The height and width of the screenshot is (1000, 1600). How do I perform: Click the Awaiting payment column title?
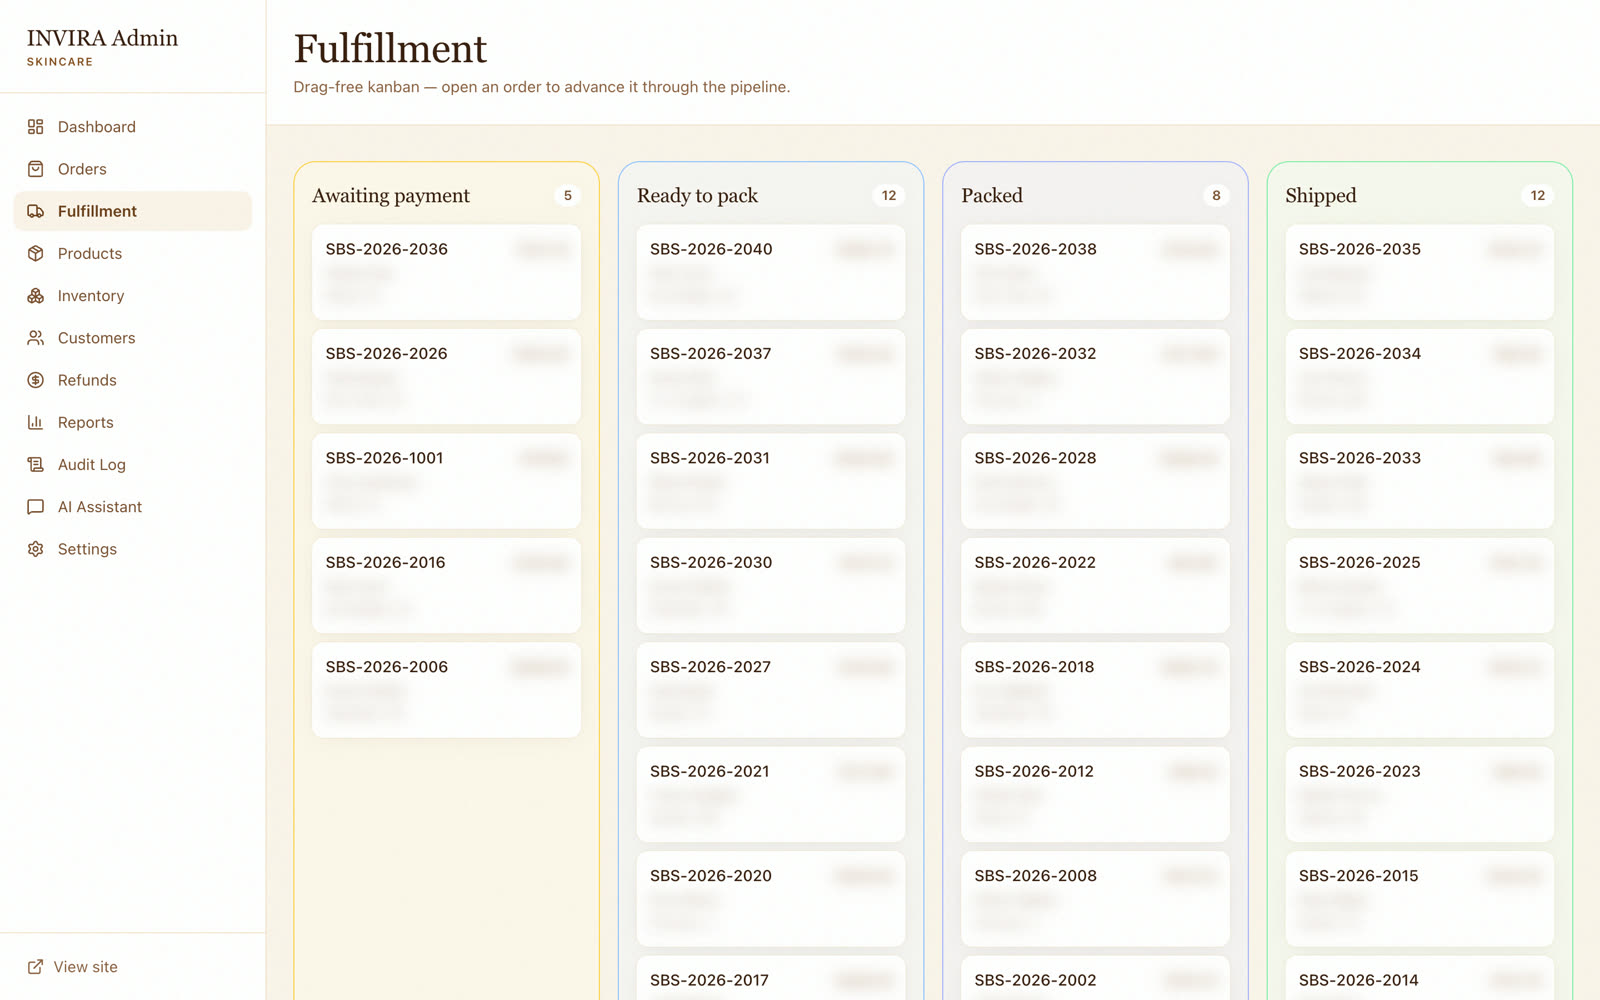(x=391, y=196)
